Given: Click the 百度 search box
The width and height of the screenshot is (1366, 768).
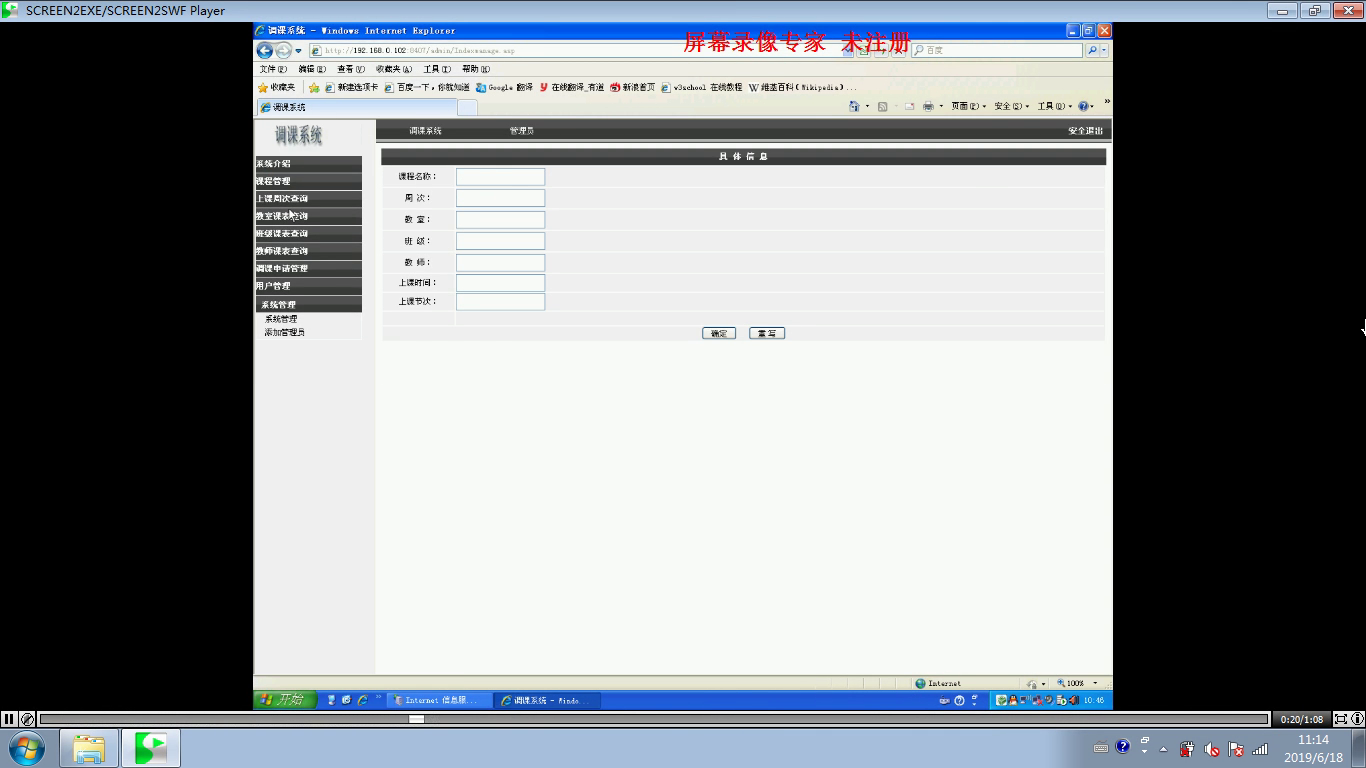Looking at the screenshot, I should coord(996,50).
